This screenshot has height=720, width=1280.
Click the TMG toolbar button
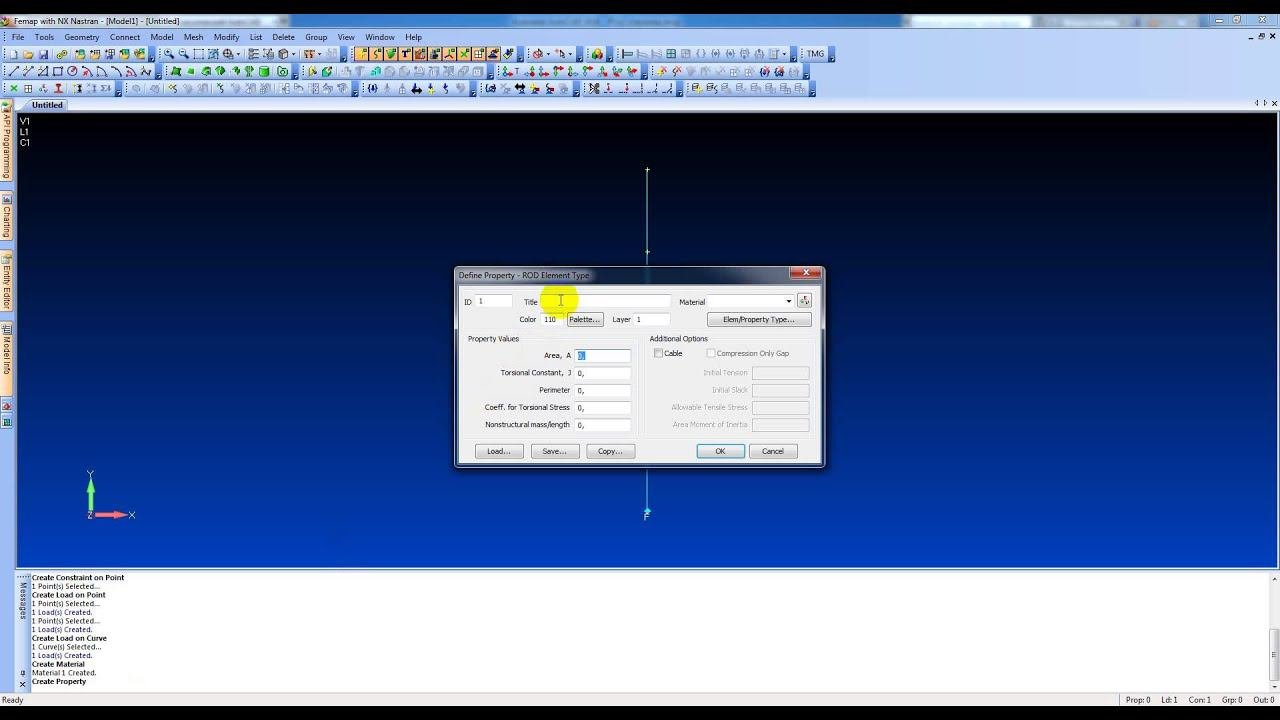(815, 54)
